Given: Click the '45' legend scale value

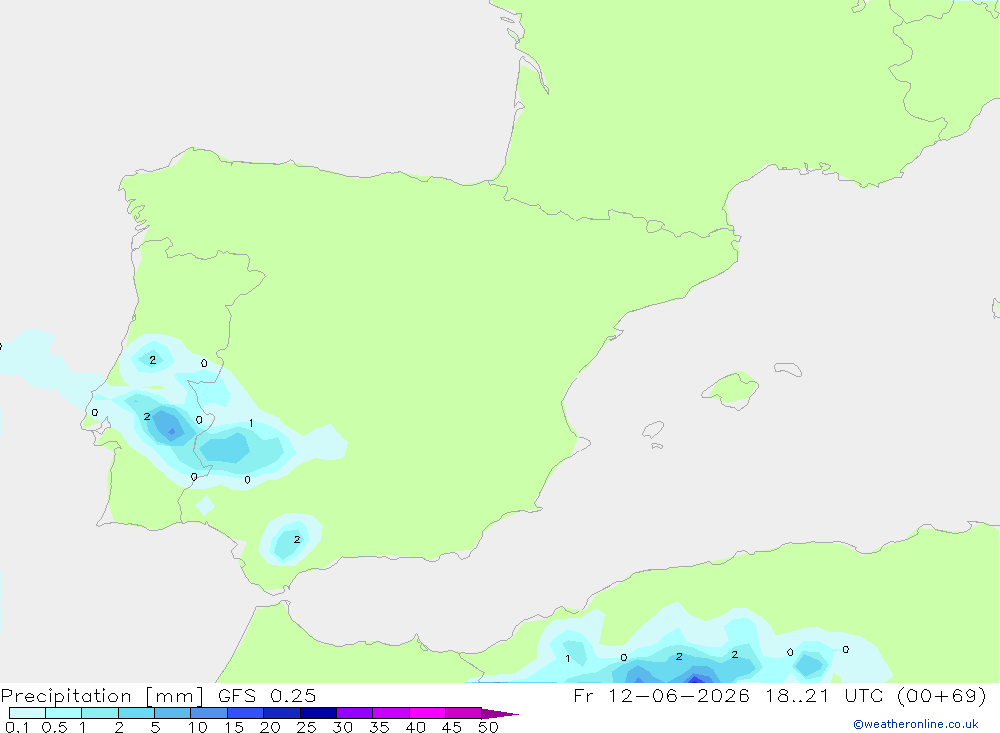Looking at the screenshot, I should pyautogui.click(x=452, y=727).
